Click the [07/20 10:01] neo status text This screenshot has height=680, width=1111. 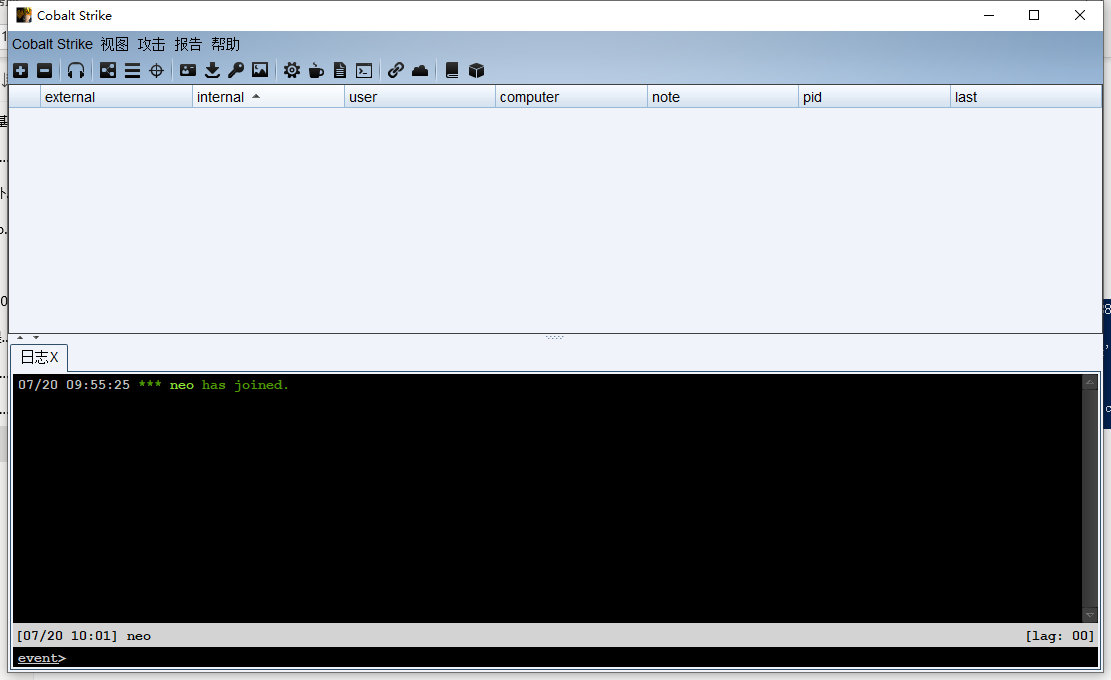click(x=84, y=635)
